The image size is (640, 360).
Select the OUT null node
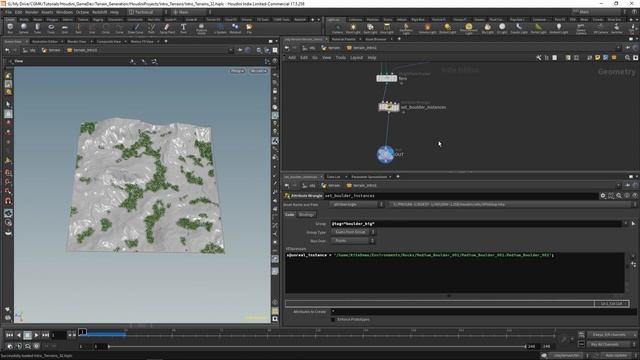pyautogui.click(x=385, y=154)
